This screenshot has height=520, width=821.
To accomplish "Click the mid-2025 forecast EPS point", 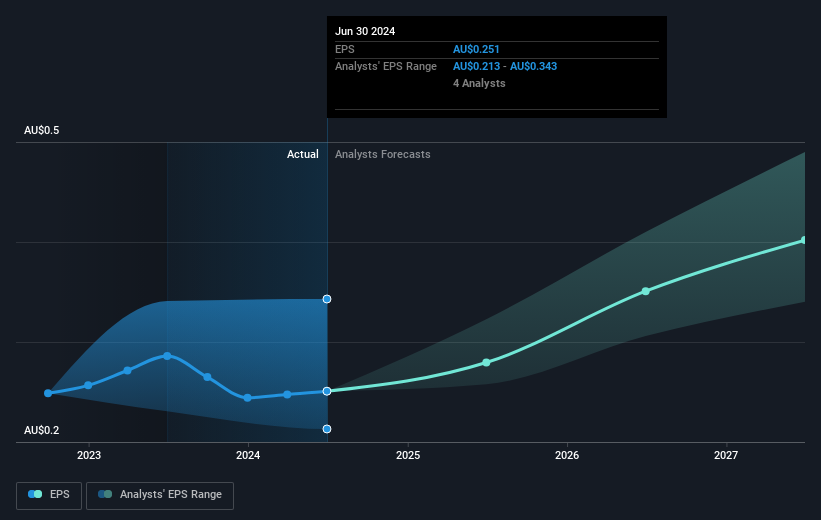I will point(486,362).
